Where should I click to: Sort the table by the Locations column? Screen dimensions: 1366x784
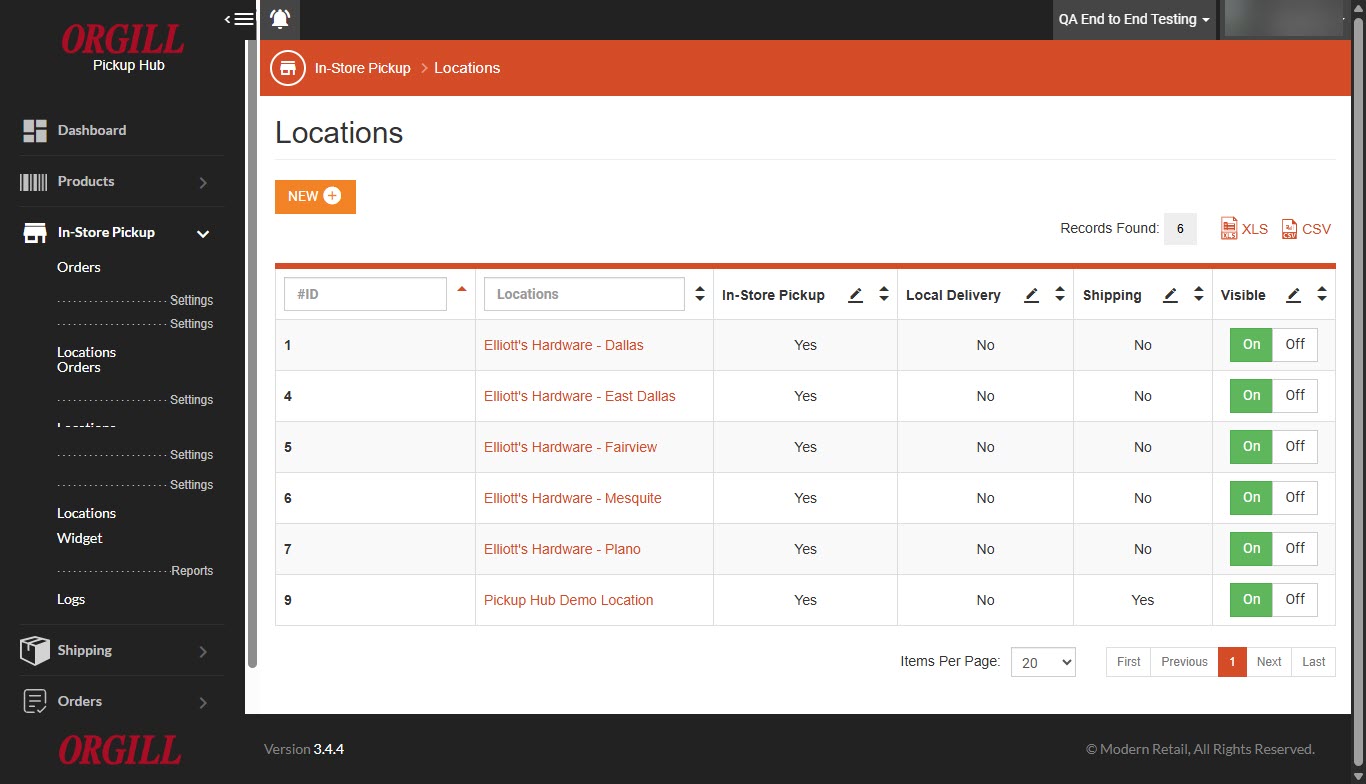coord(700,295)
